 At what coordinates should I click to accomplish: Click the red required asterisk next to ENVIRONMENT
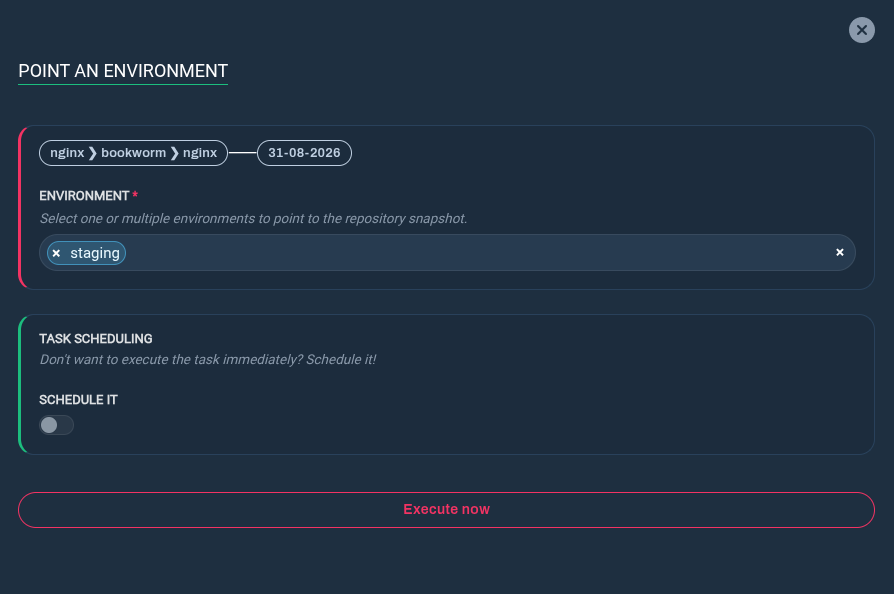pos(135,195)
